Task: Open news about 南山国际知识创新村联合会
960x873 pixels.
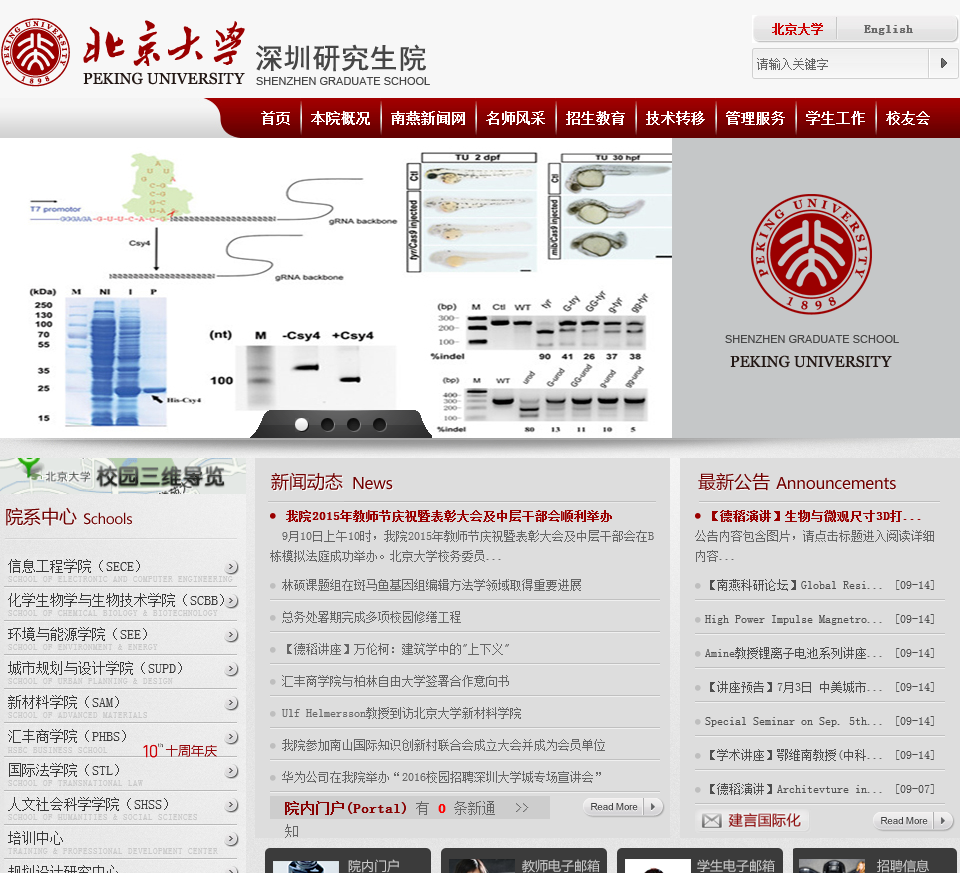Action: (443, 745)
